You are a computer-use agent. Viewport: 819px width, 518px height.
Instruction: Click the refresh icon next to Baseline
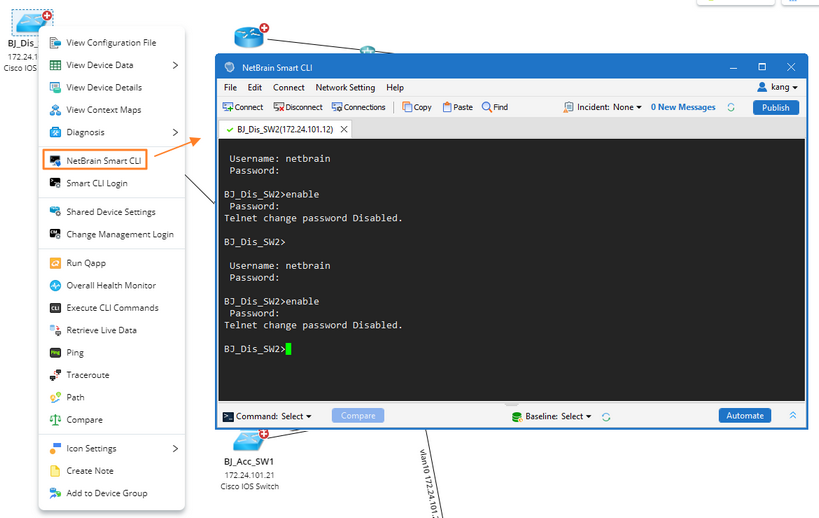coord(606,417)
